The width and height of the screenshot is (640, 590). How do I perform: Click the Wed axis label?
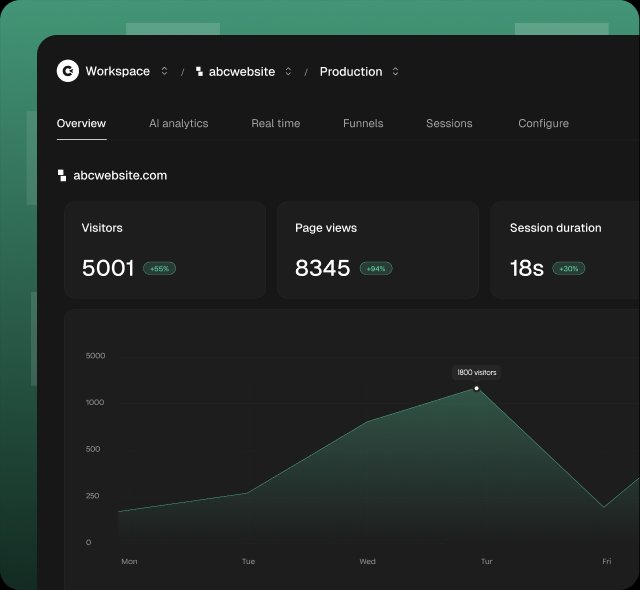coord(367,561)
